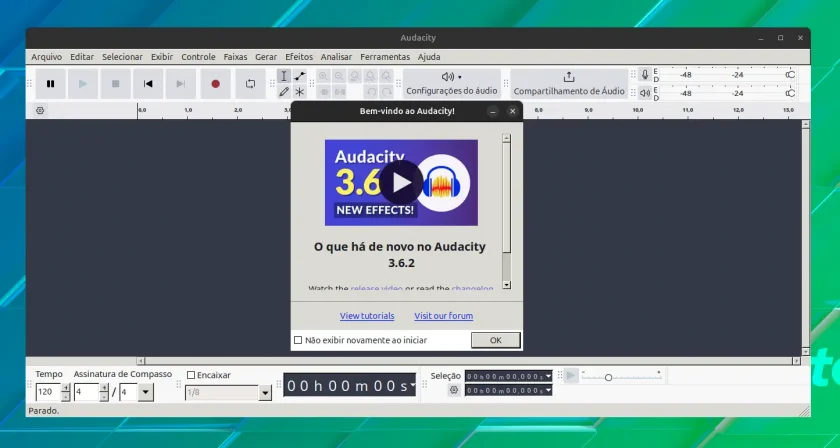Click the Zoom Toggle icon
The image size is (840, 448).
click(386, 76)
